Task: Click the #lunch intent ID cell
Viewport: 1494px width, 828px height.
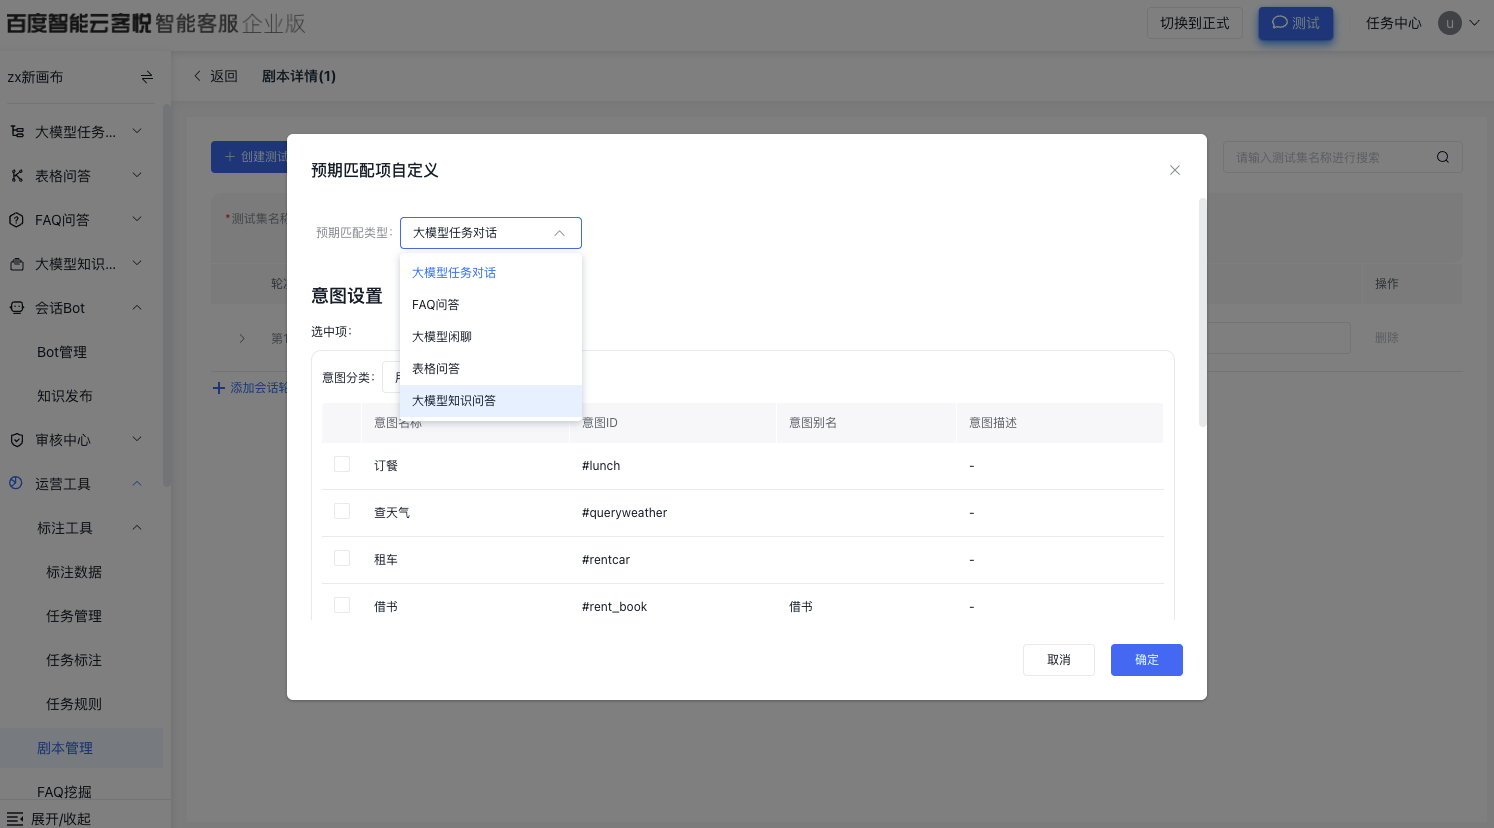Action: click(601, 466)
